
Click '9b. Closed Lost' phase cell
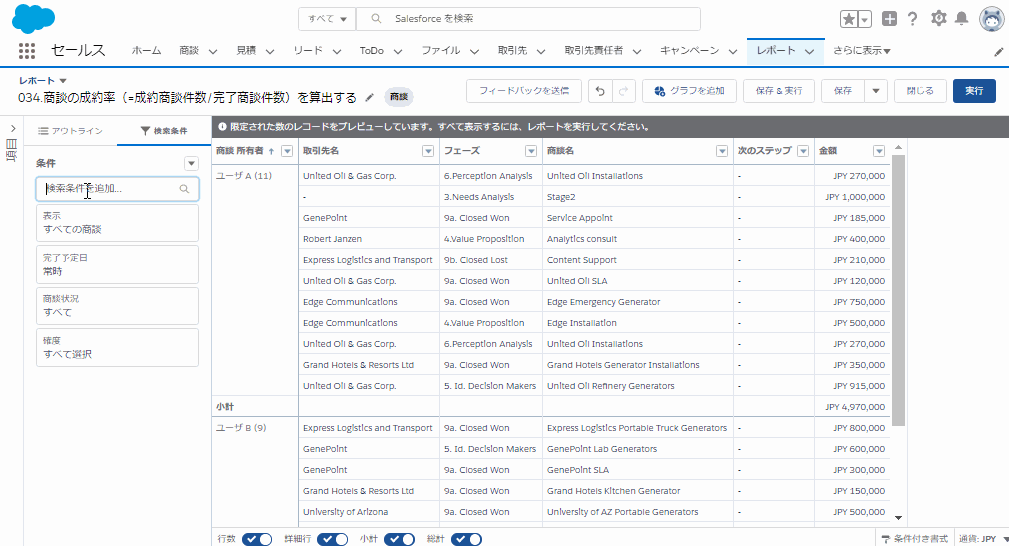click(476, 260)
